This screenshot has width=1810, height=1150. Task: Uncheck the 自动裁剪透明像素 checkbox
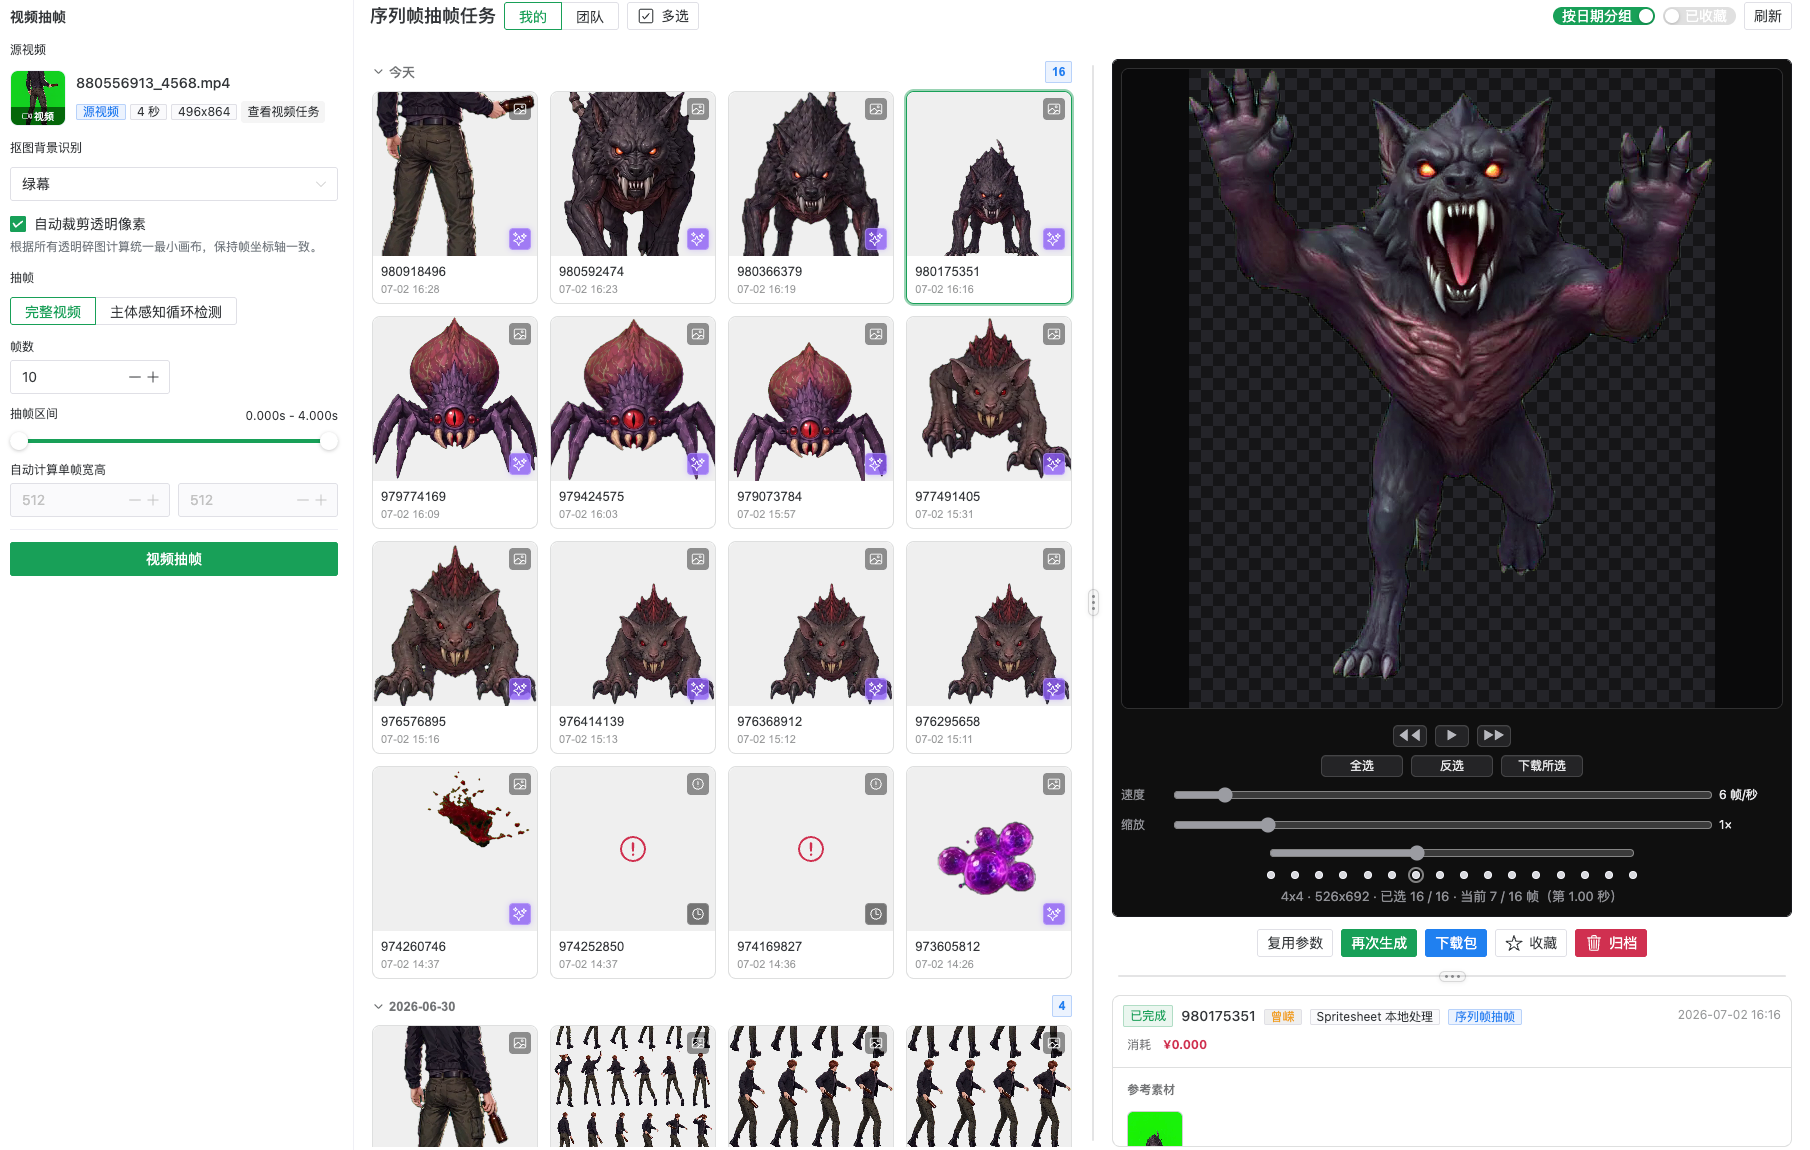click(x=18, y=224)
